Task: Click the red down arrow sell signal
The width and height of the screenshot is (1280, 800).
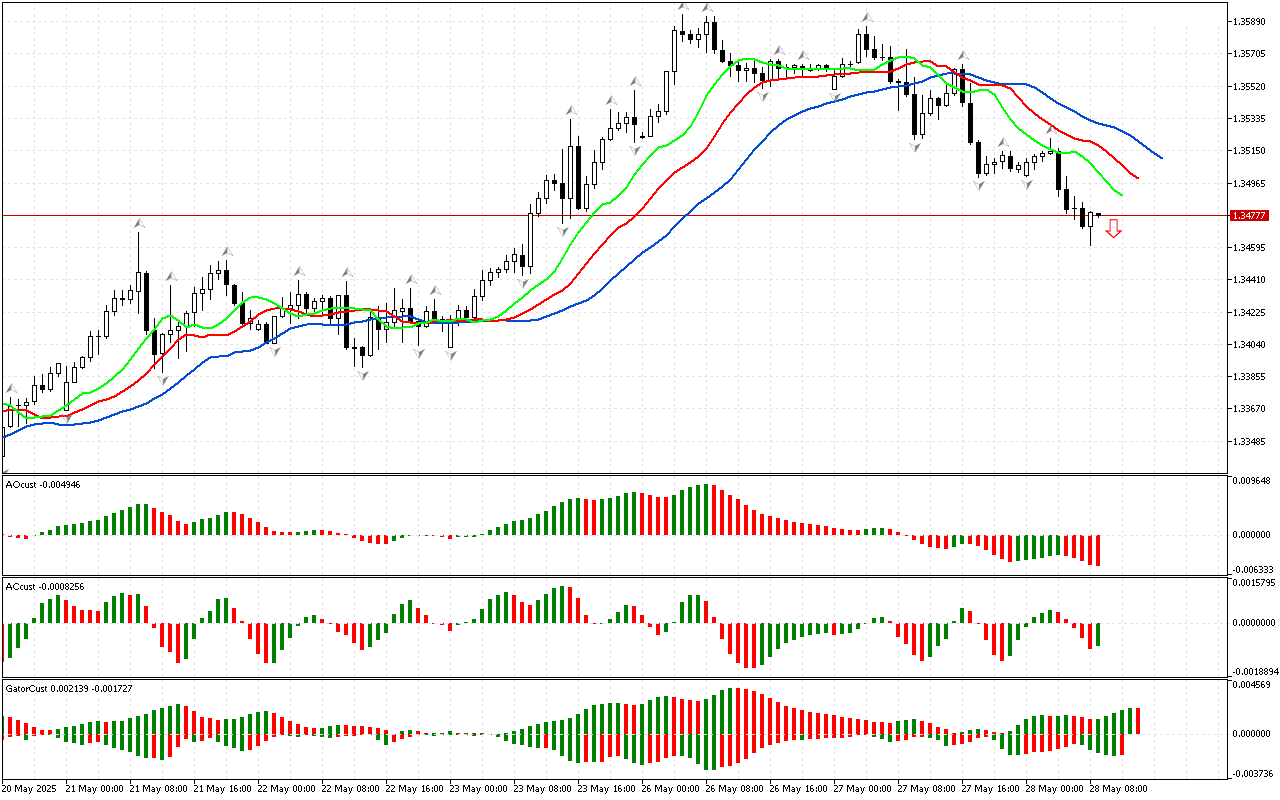Action: (1113, 230)
